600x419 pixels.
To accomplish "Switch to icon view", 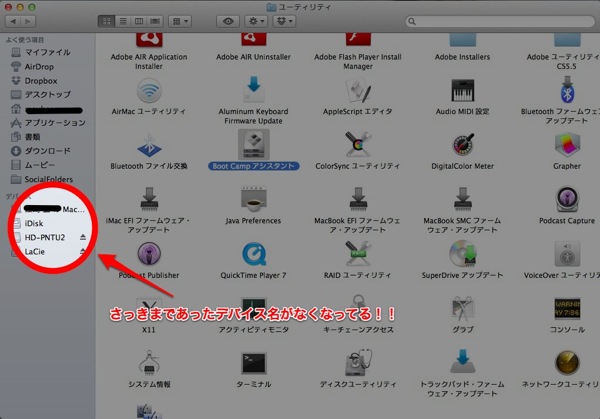I will click(106, 21).
